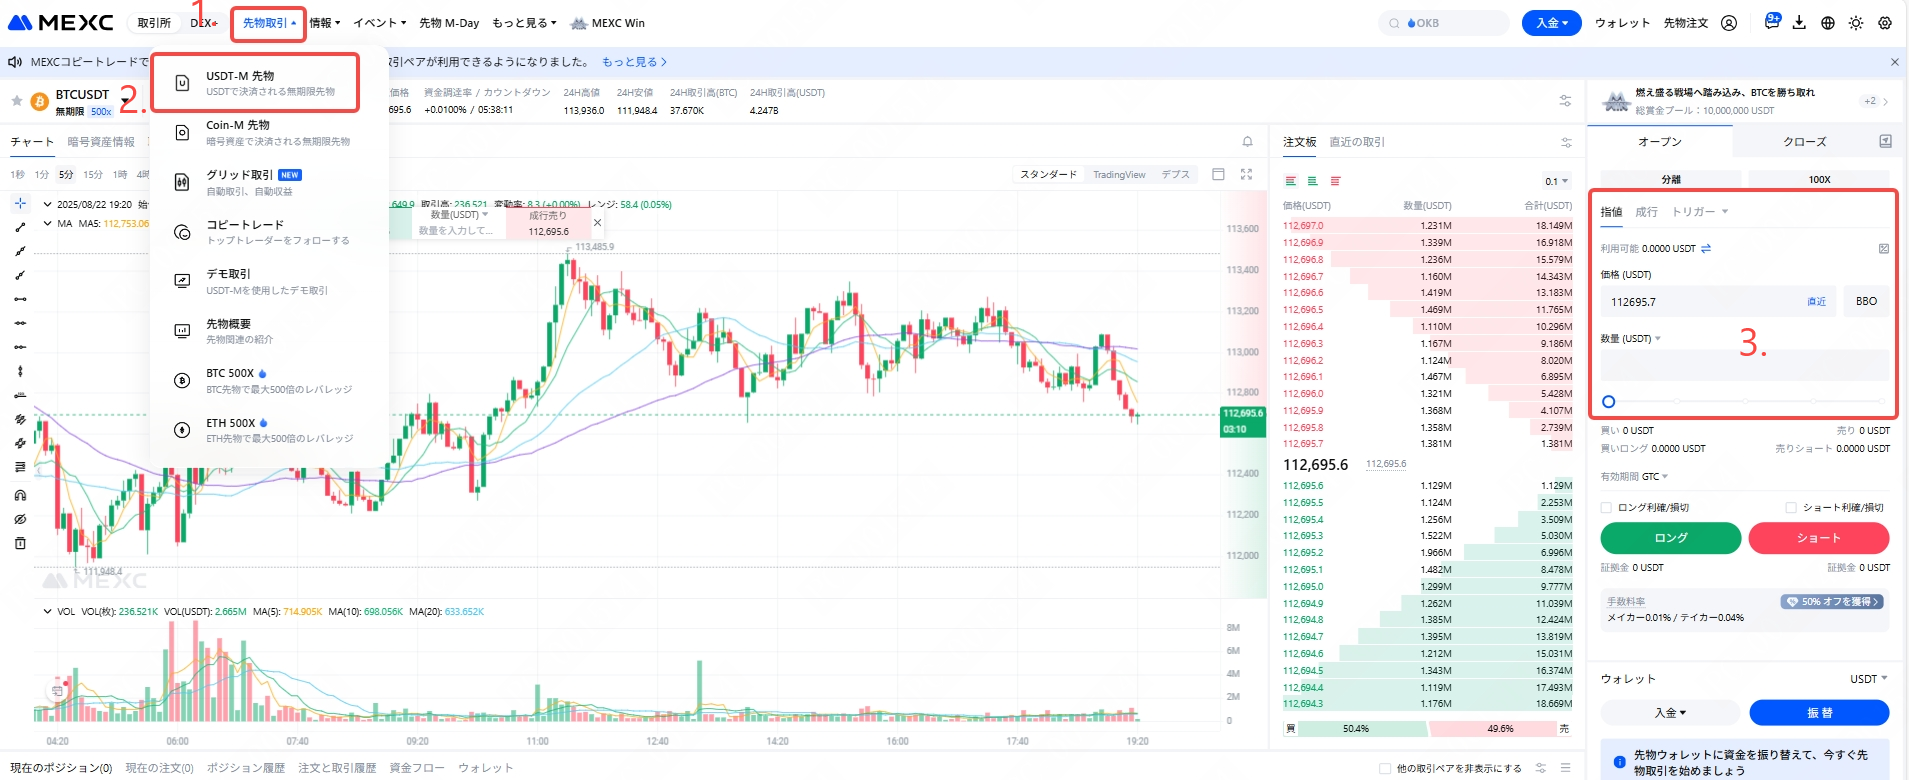Click the icon right of クローズ tab
This screenshot has width=1909, height=780.
pos(1885,141)
